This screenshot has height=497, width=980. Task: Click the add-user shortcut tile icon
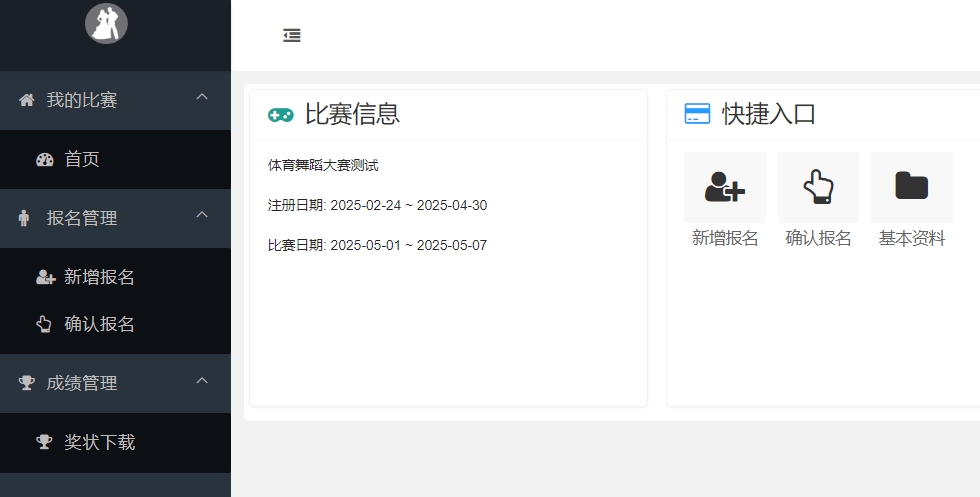pyautogui.click(x=725, y=187)
